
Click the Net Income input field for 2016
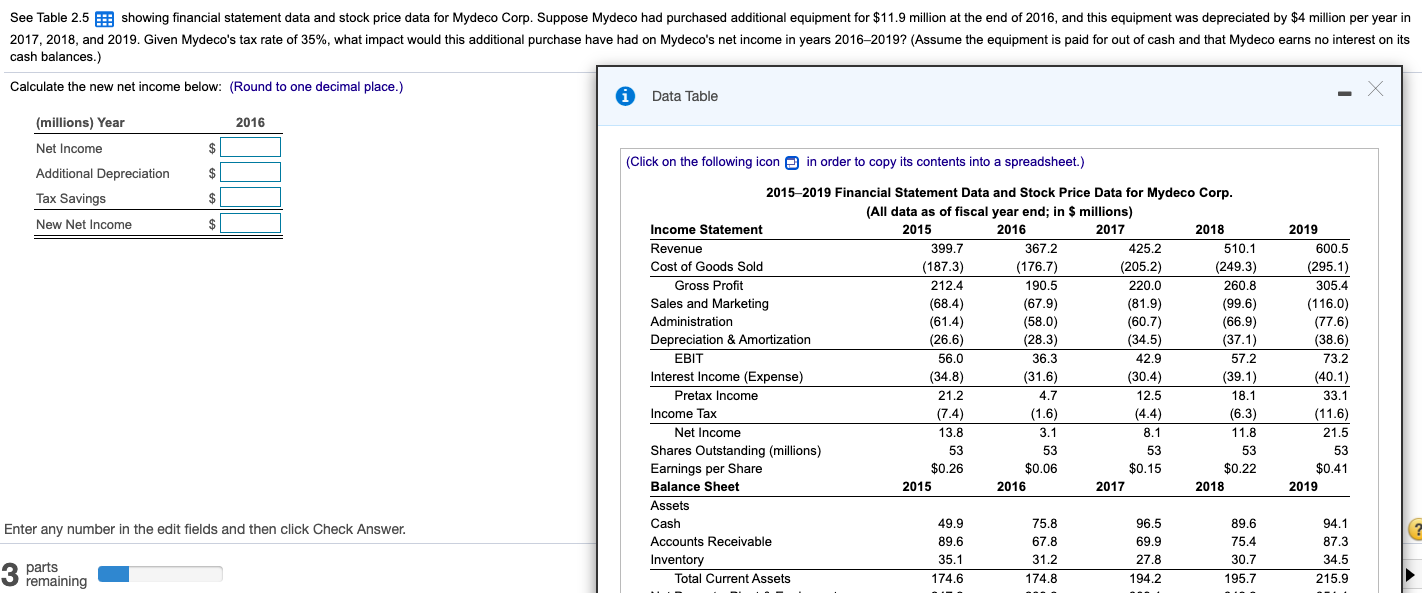point(251,147)
